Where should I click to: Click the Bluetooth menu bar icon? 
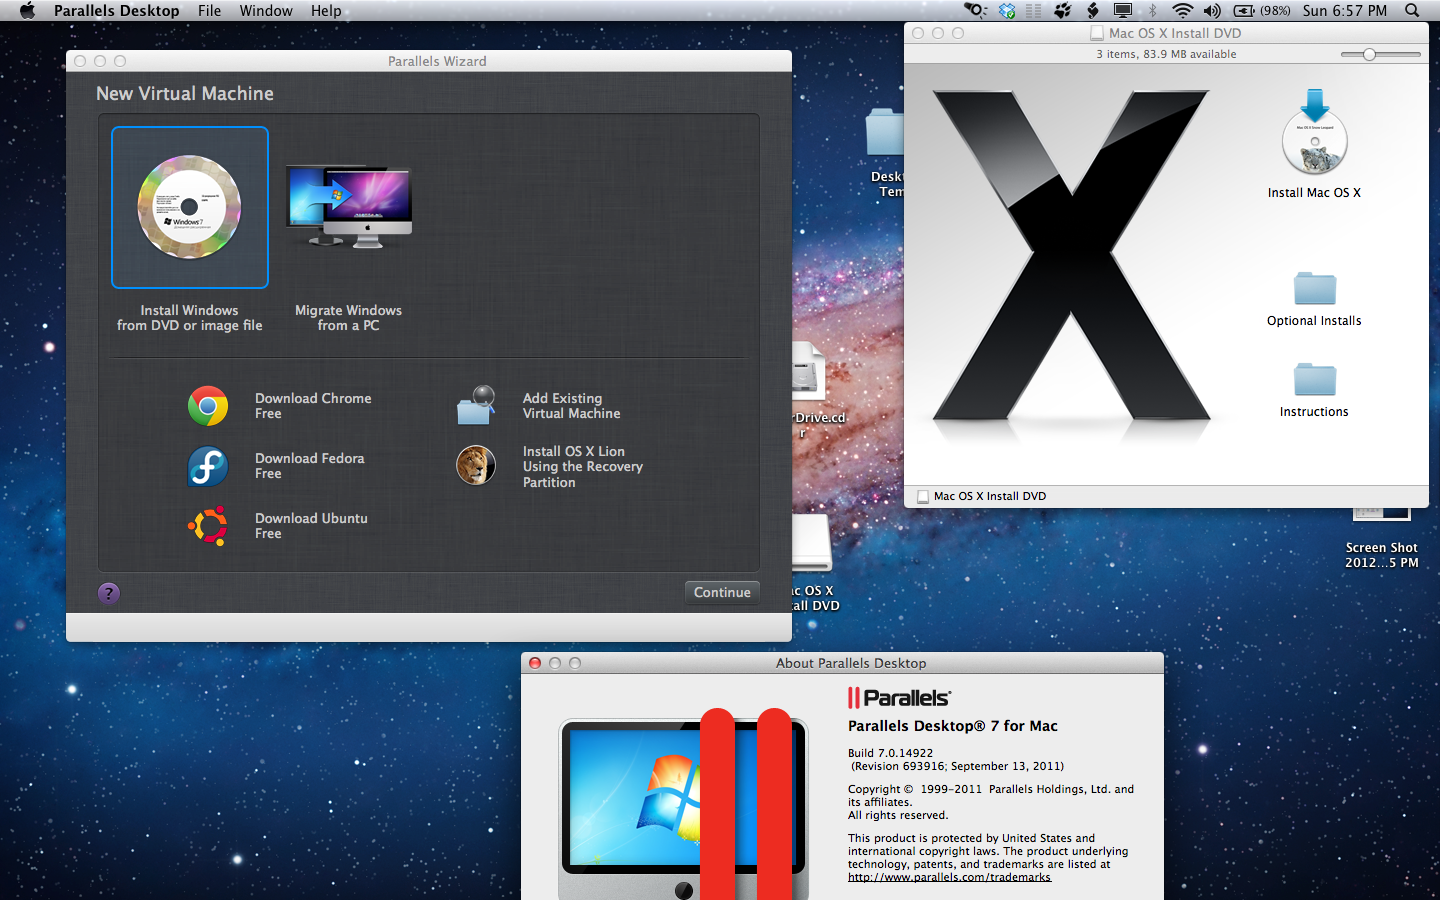1152,11
